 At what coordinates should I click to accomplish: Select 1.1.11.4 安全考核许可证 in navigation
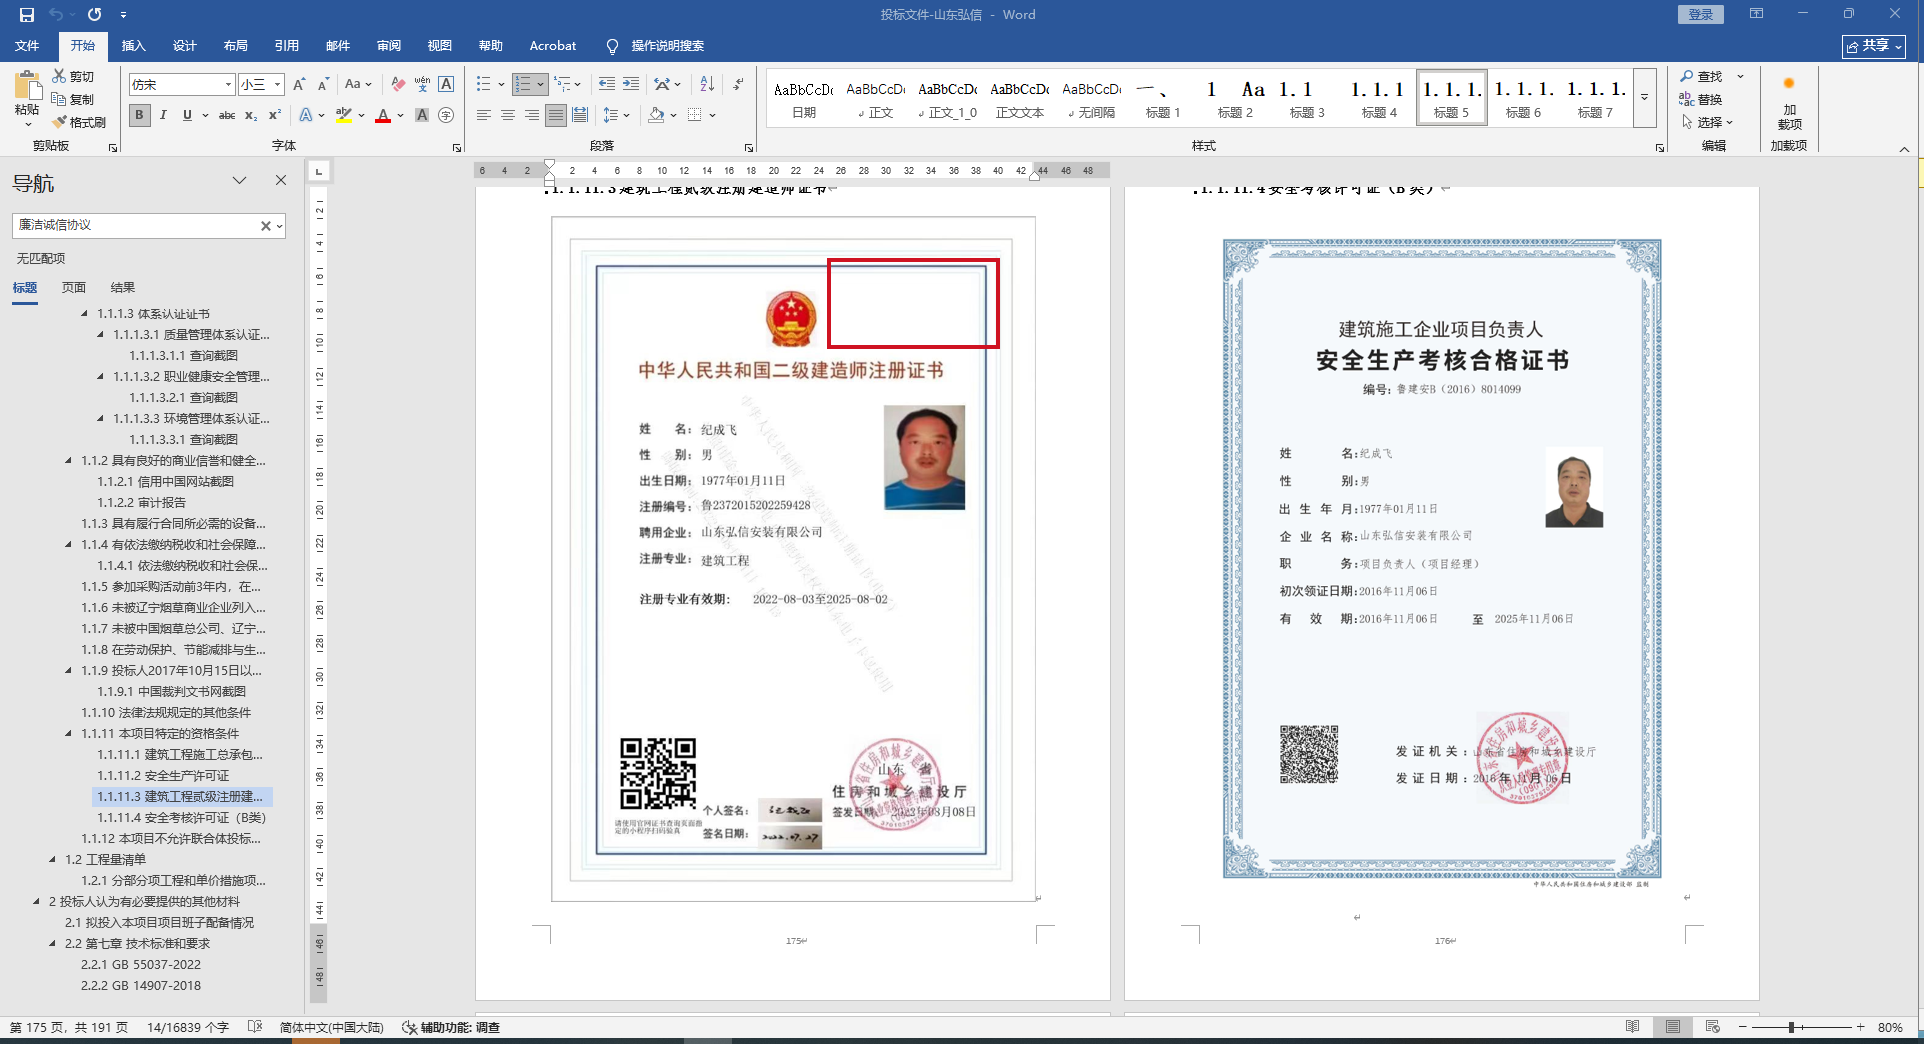(x=181, y=818)
